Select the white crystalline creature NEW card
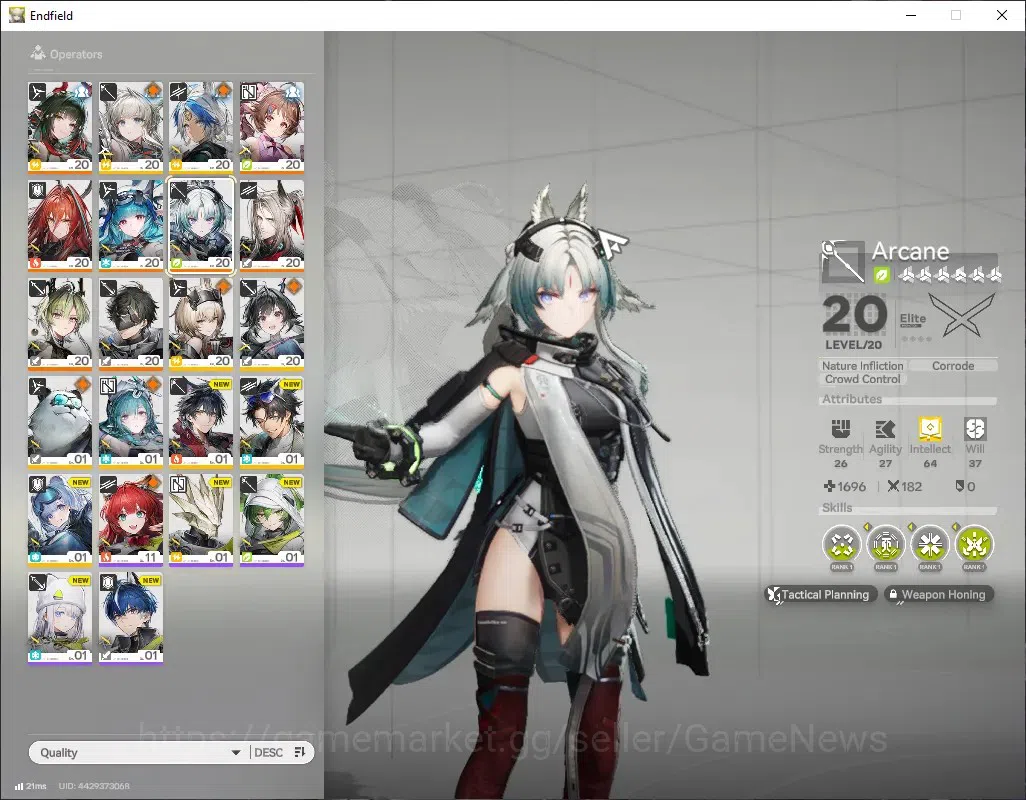The width and height of the screenshot is (1026, 800). click(x=201, y=519)
